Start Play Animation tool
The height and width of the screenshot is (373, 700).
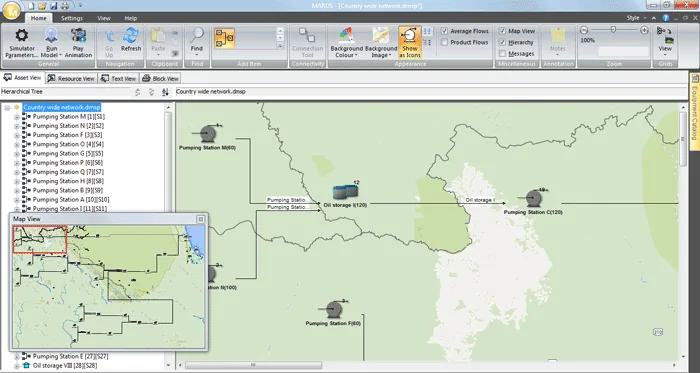click(79, 35)
